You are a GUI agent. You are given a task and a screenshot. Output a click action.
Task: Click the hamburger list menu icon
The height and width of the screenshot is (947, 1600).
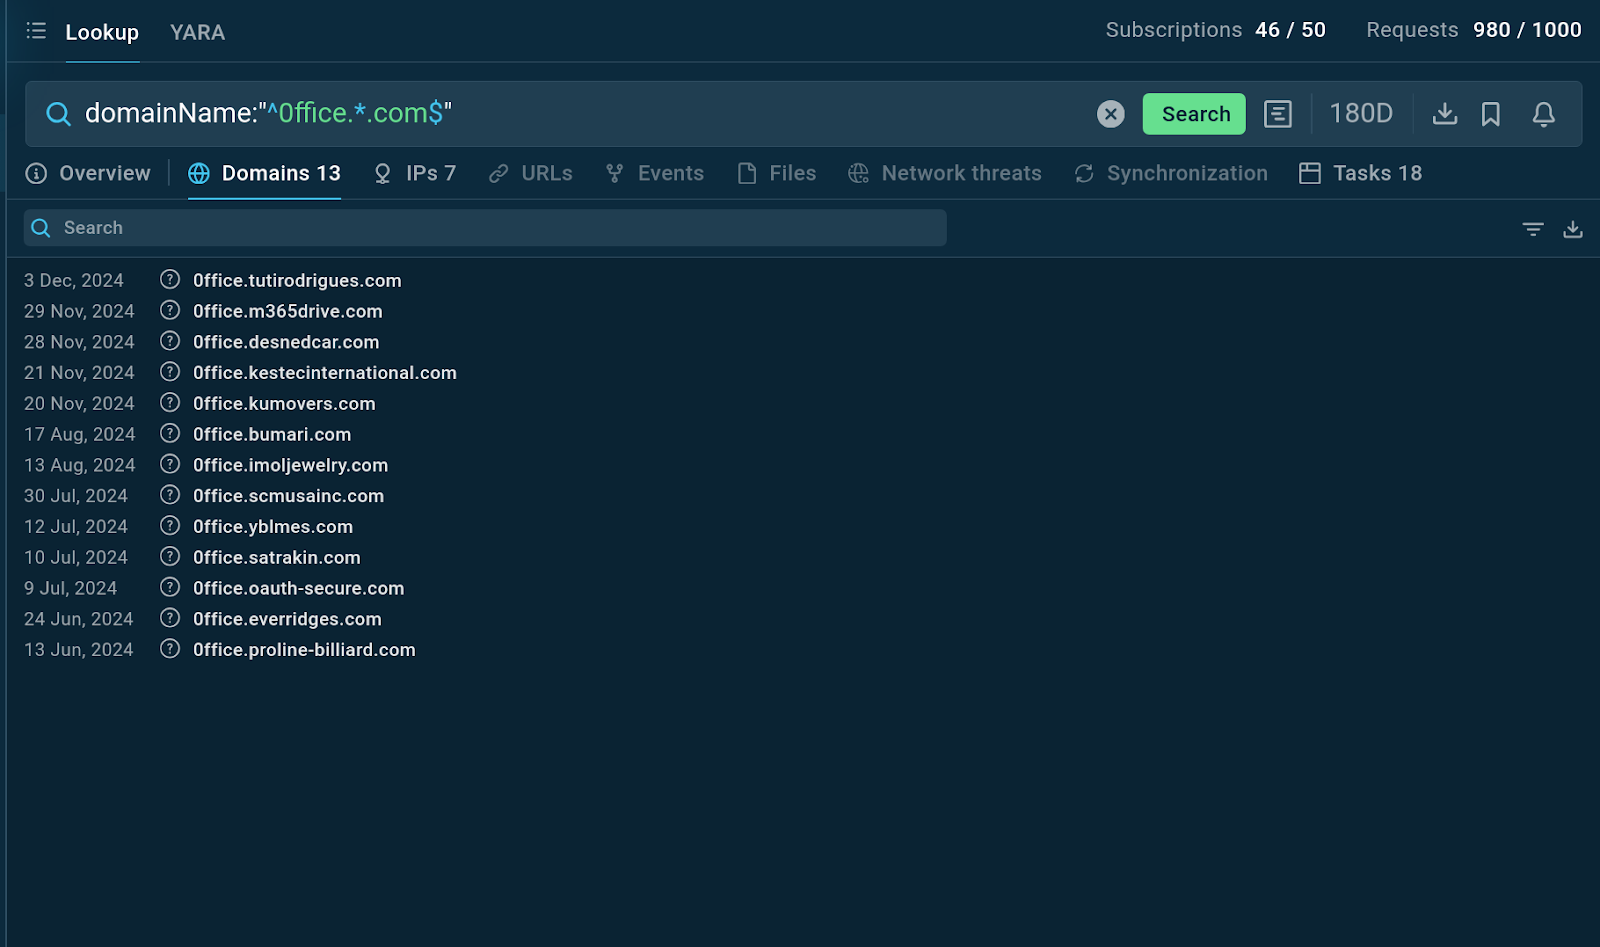click(36, 31)
